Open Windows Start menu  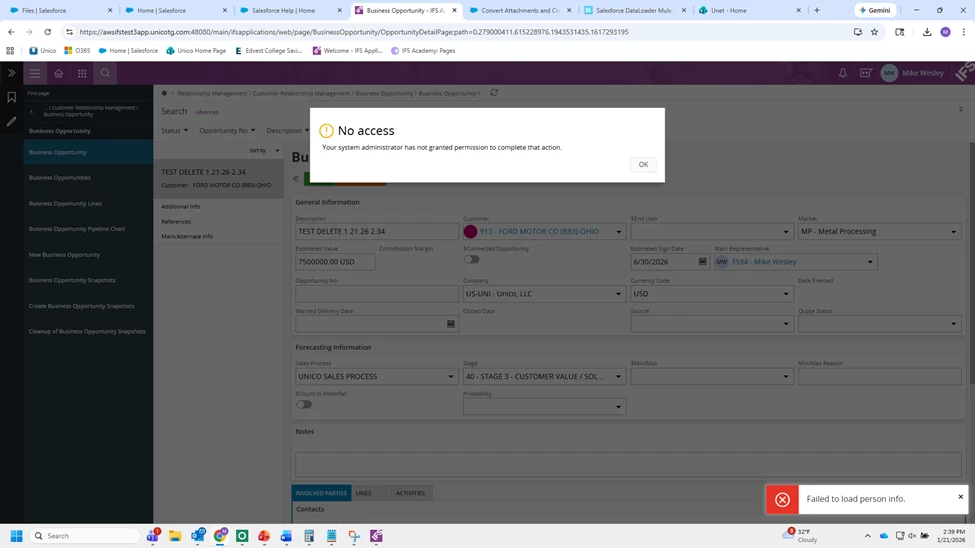[17, 536]
